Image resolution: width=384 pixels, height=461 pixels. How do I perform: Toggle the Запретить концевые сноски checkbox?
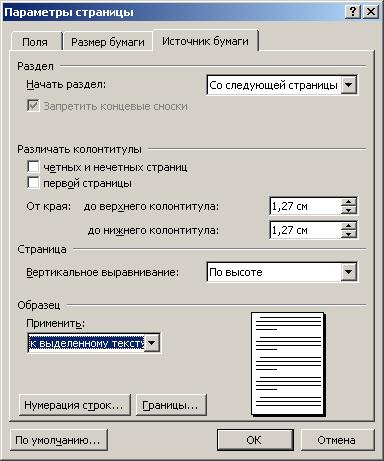(x=33, y=106)
